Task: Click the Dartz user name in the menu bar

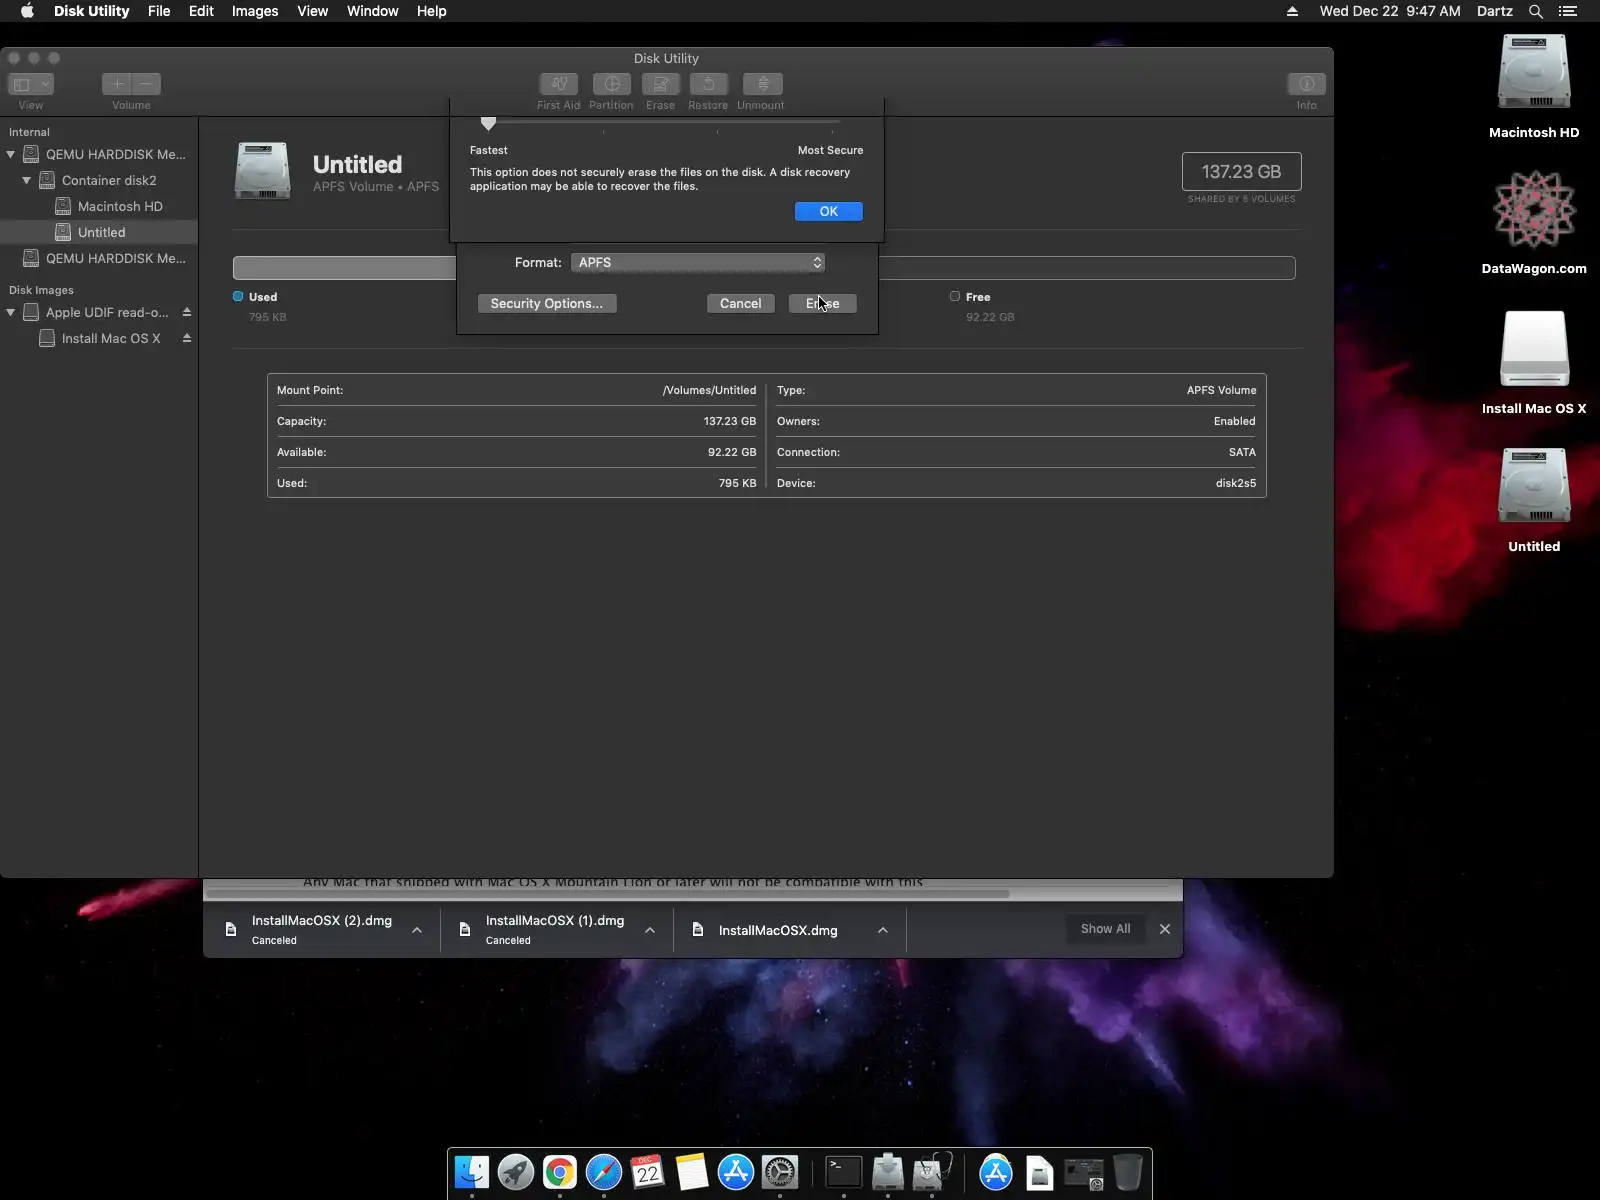Action: coord(1495,11)
